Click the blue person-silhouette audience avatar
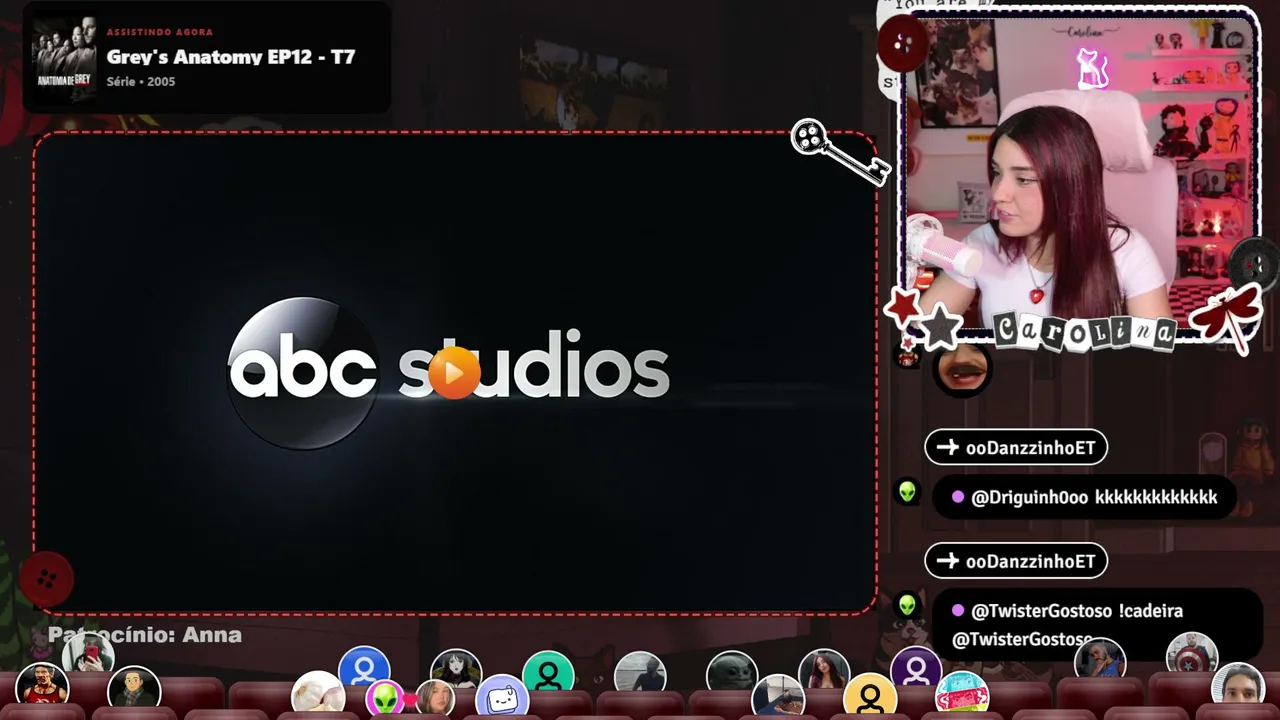1280x720 pixels. click(364, 669)
